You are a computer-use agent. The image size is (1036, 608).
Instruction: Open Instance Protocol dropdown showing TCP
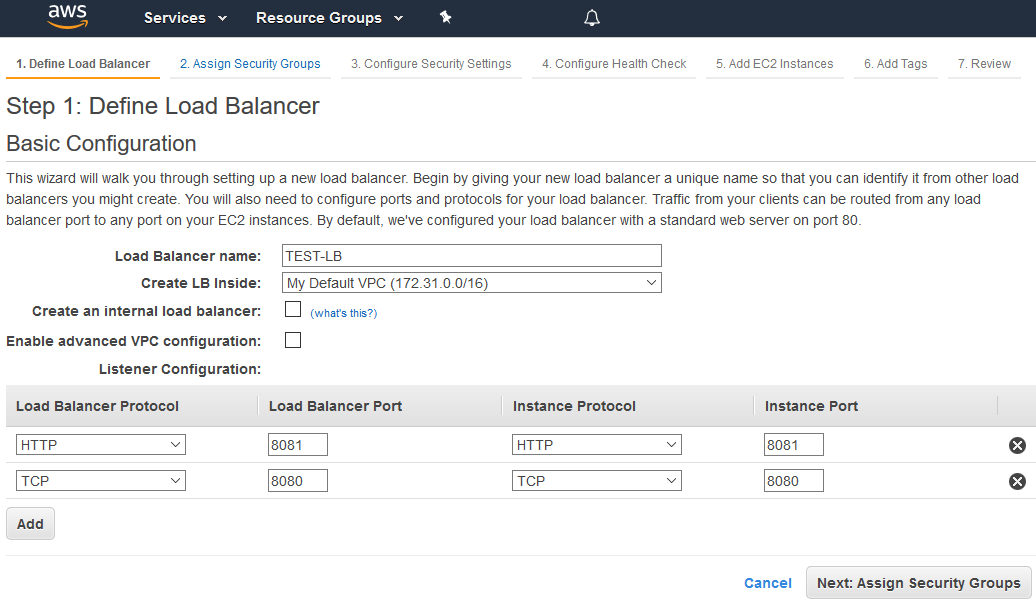597,481
